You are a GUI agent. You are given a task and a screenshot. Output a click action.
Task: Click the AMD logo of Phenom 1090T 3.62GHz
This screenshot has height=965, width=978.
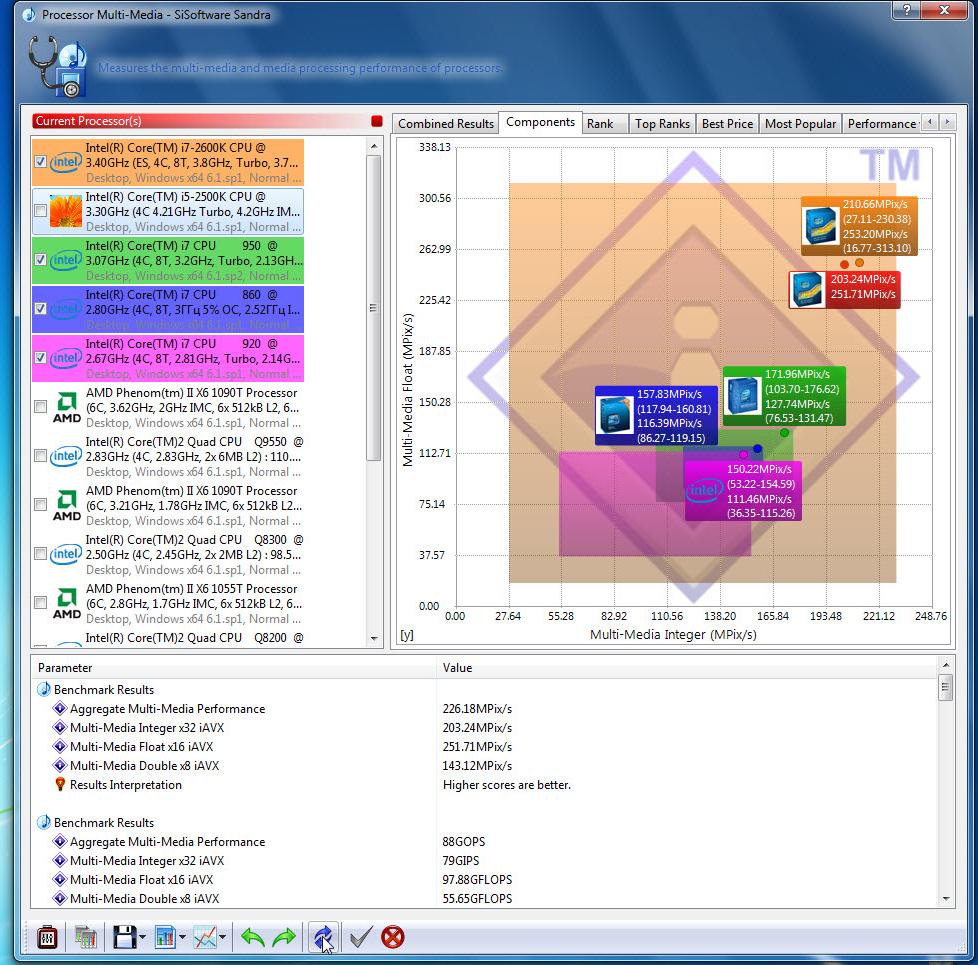click(66, 407)
